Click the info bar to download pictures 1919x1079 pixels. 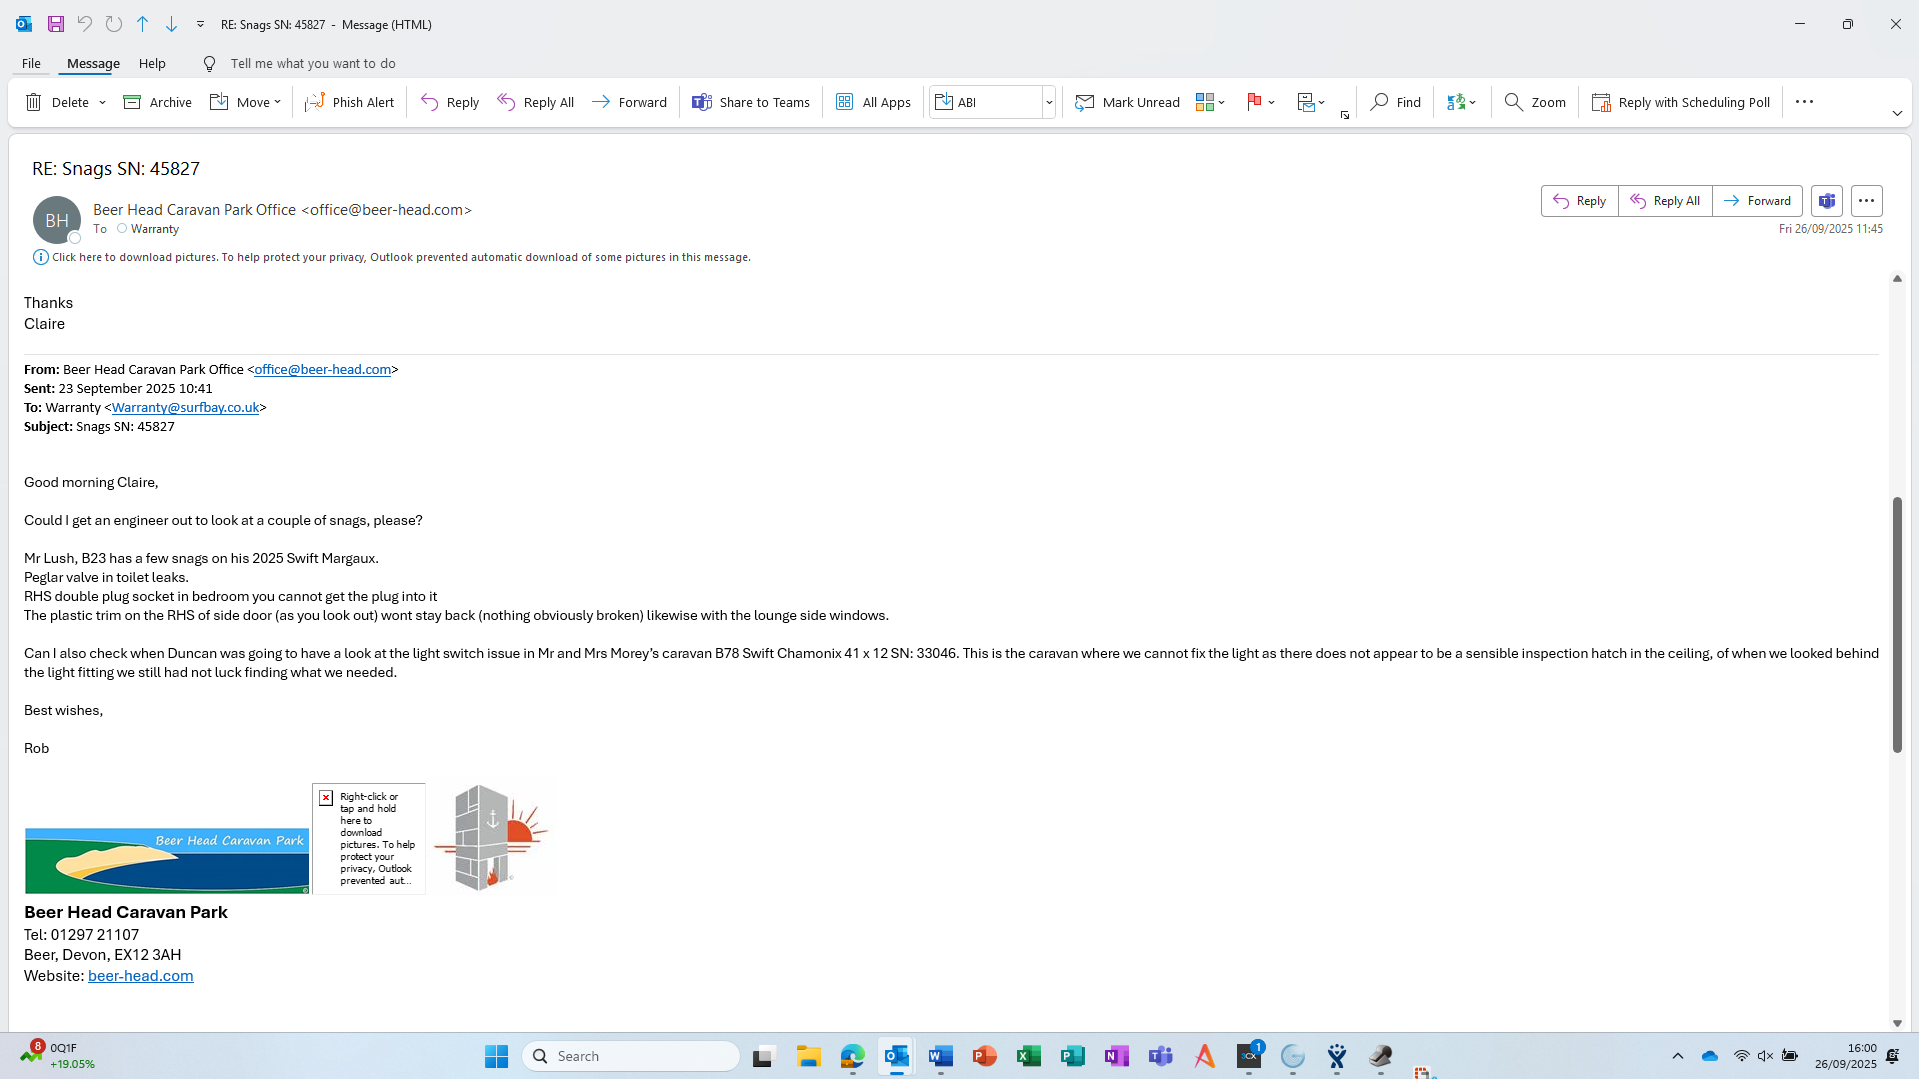click(x=392, y=257)
